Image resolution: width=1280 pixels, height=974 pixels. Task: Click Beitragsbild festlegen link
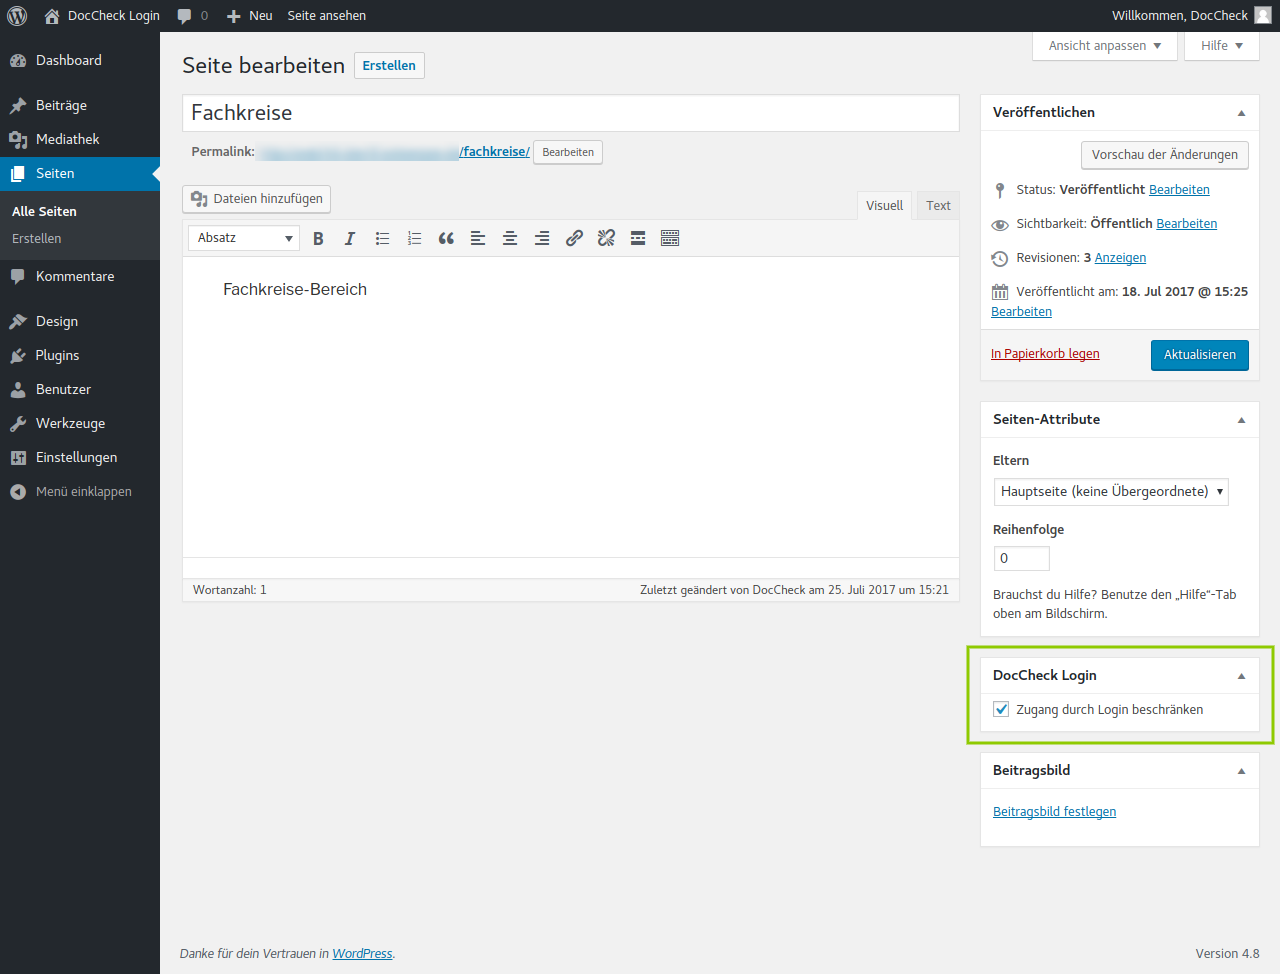(1054, 812)
